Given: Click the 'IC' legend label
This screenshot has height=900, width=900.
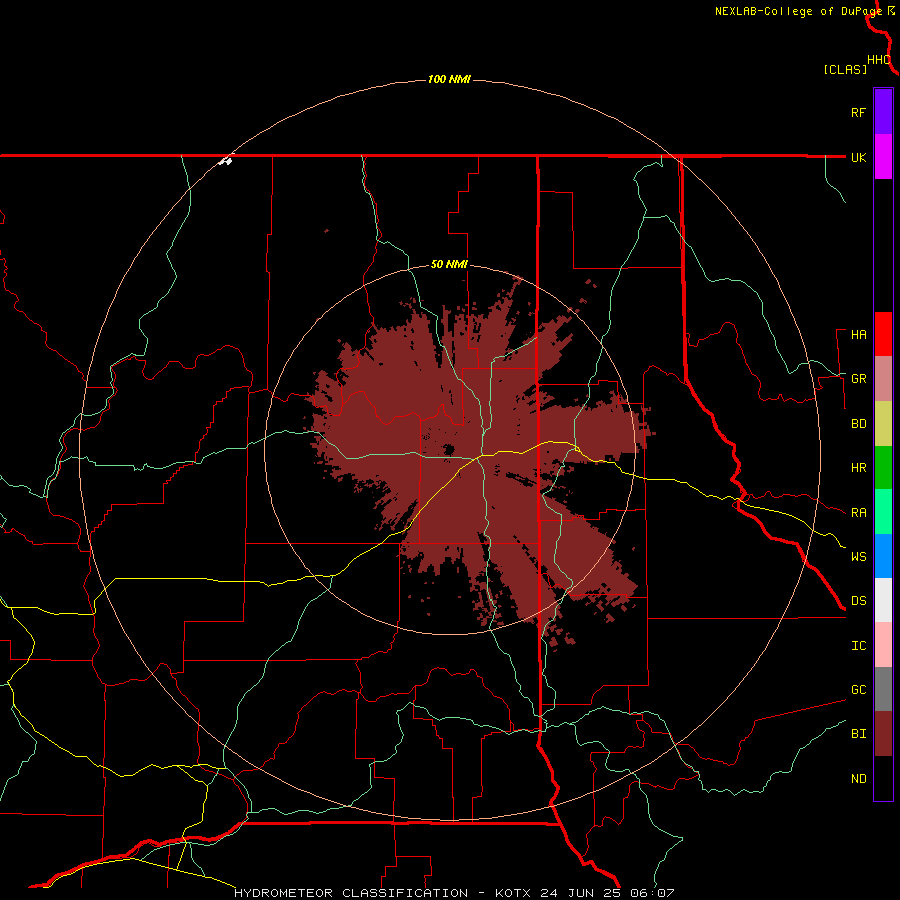Looking at the screenshot, I should (x=858, y=646).
